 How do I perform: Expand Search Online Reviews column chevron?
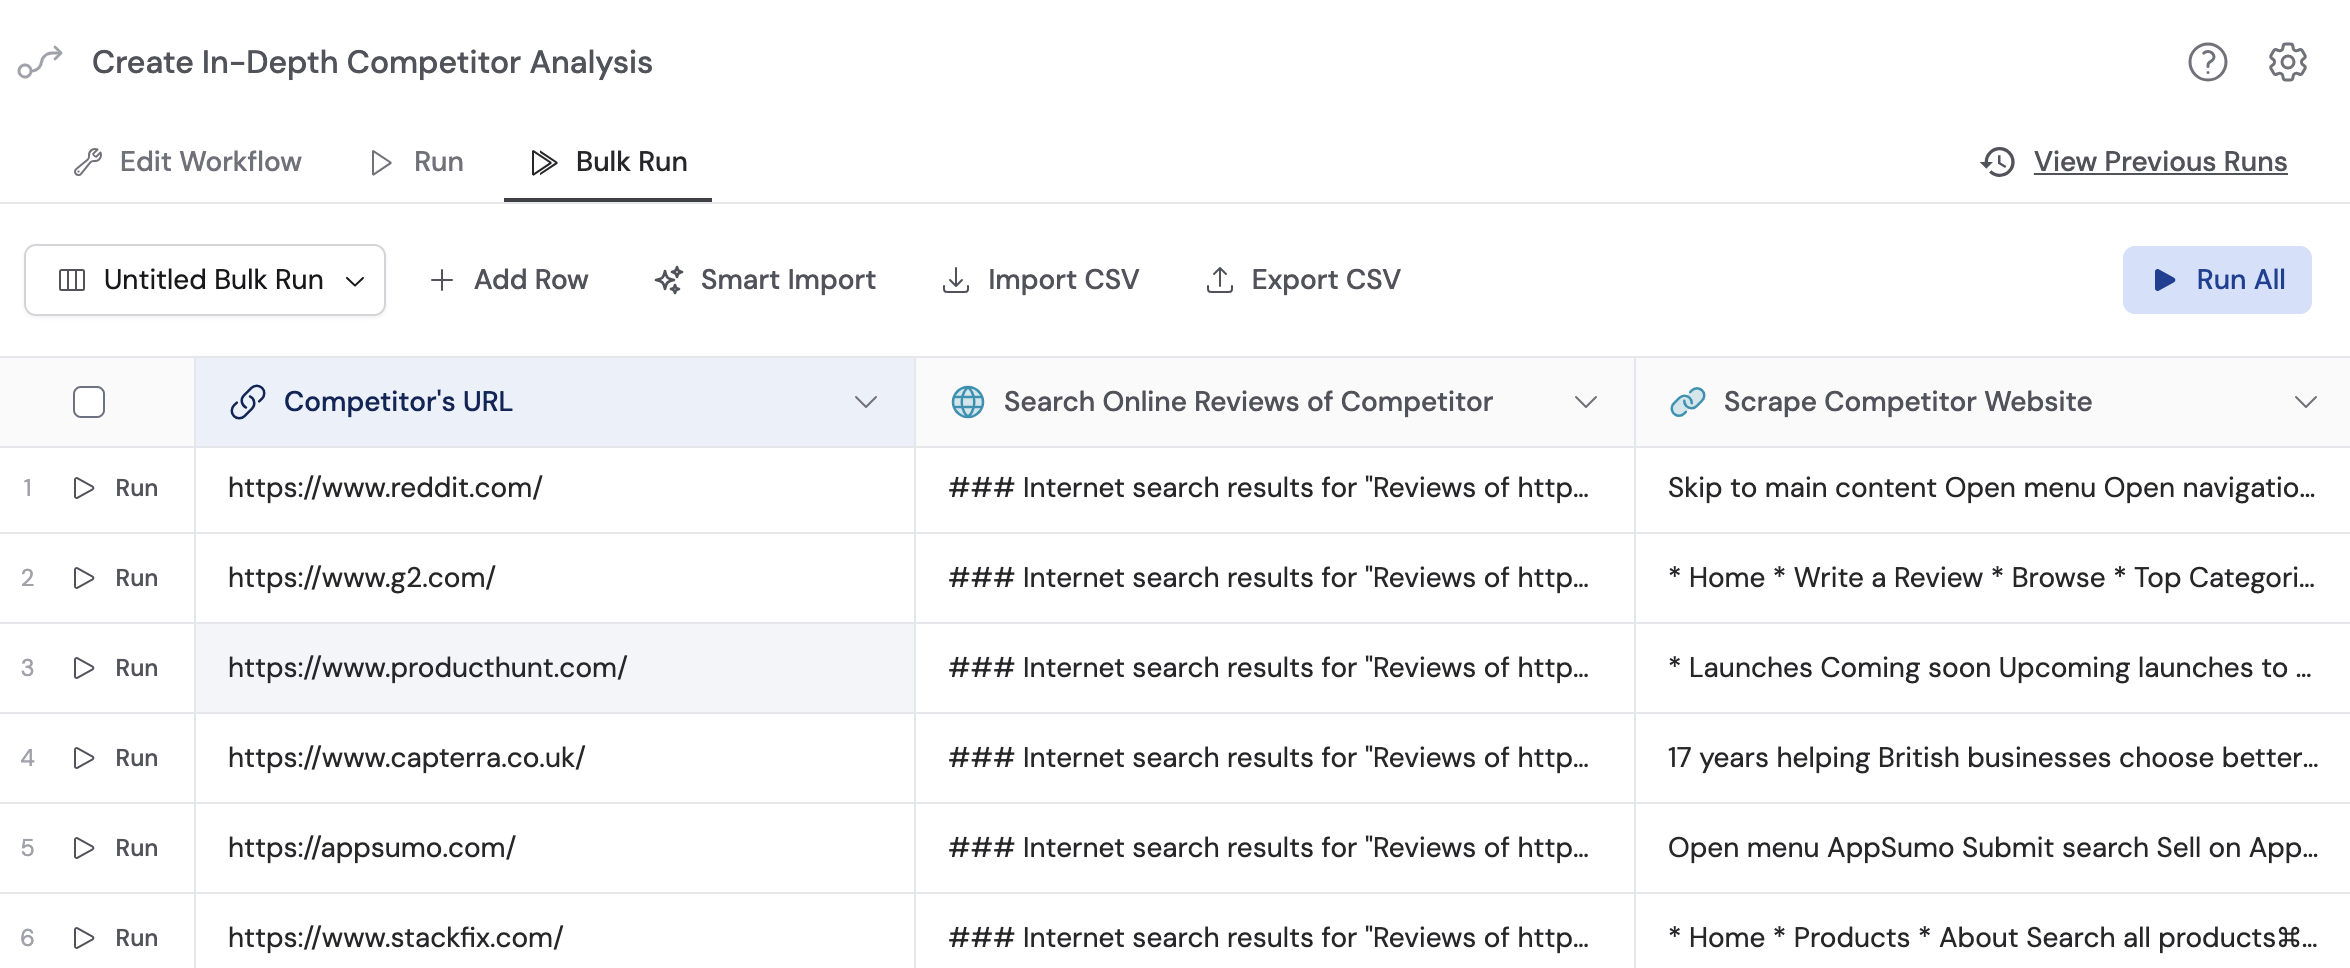click(x=1586, y=402)
